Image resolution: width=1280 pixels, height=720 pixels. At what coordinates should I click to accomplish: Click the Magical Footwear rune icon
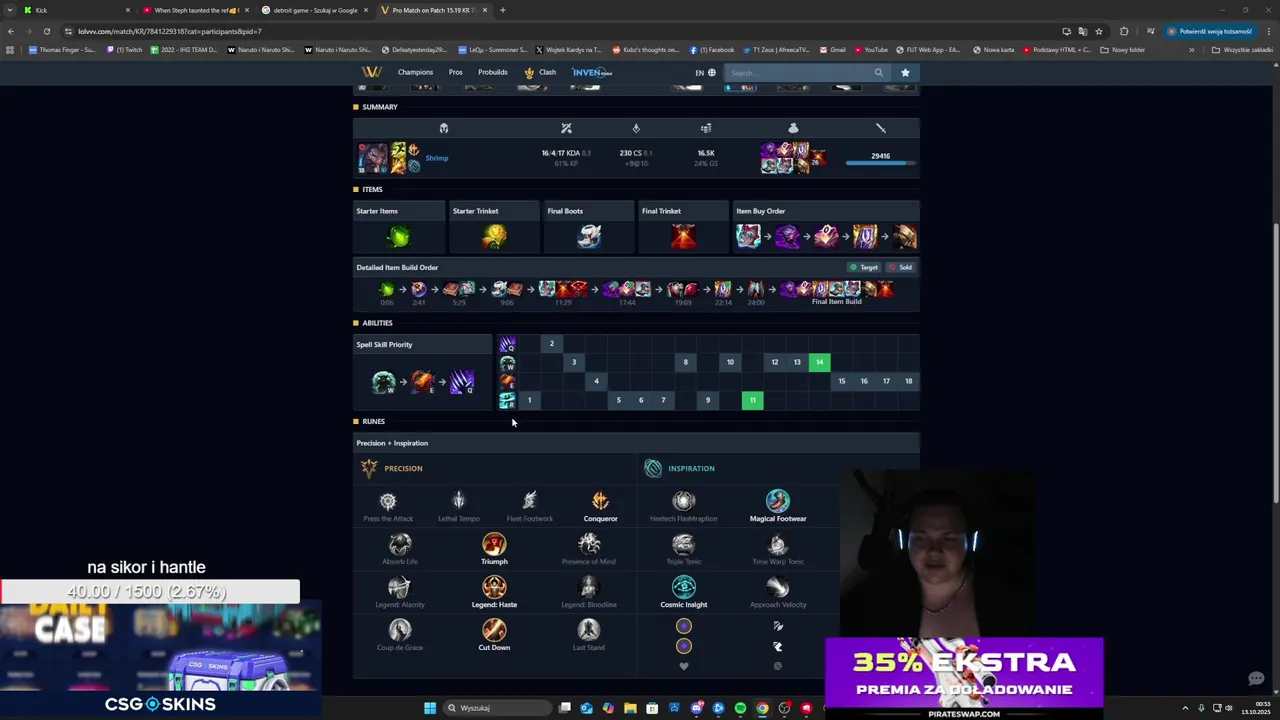pos(778,501)
